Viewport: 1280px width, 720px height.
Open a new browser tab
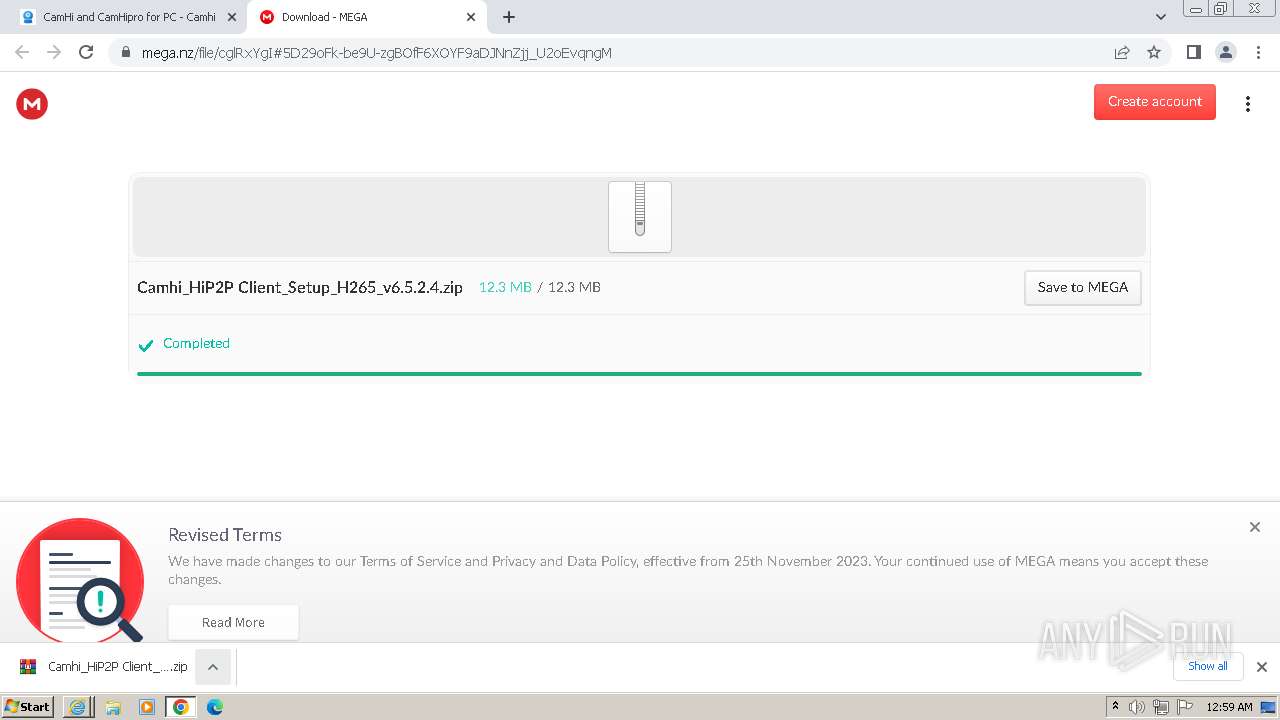pyautogui.click(x=509, y=17)
